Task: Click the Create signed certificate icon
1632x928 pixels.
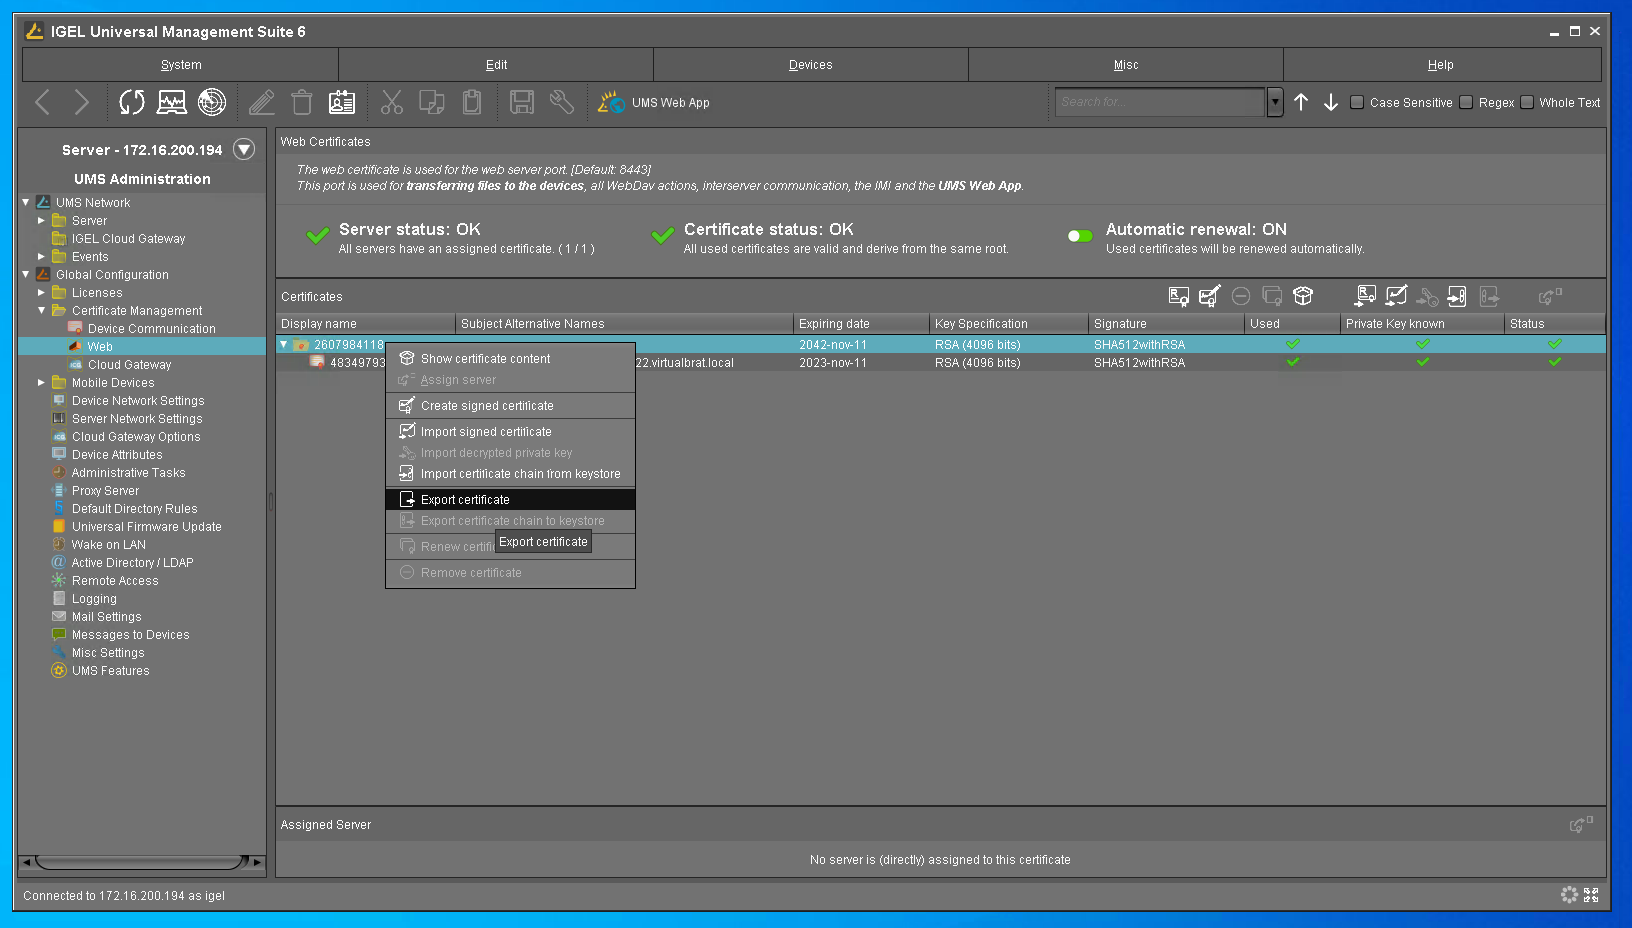Action: point(1209,296)
